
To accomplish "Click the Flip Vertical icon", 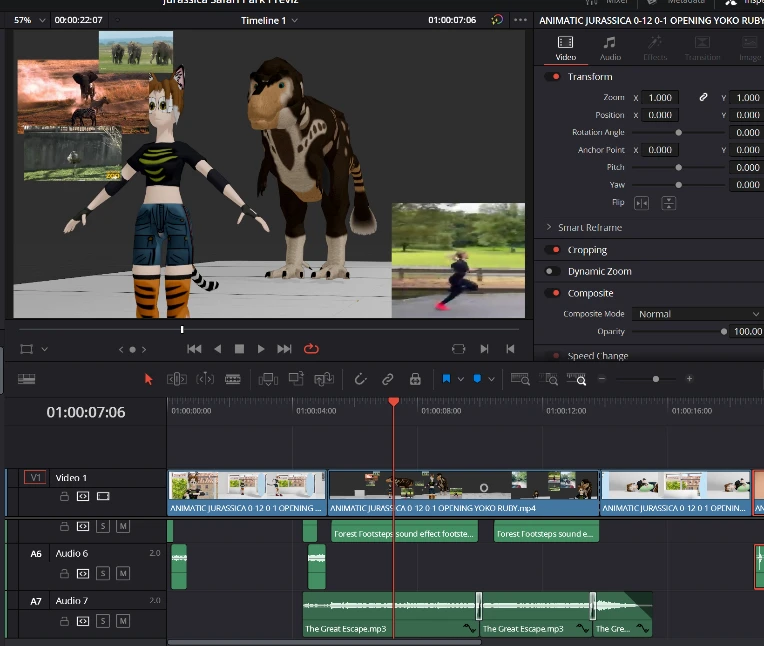I will coord(668,203).
